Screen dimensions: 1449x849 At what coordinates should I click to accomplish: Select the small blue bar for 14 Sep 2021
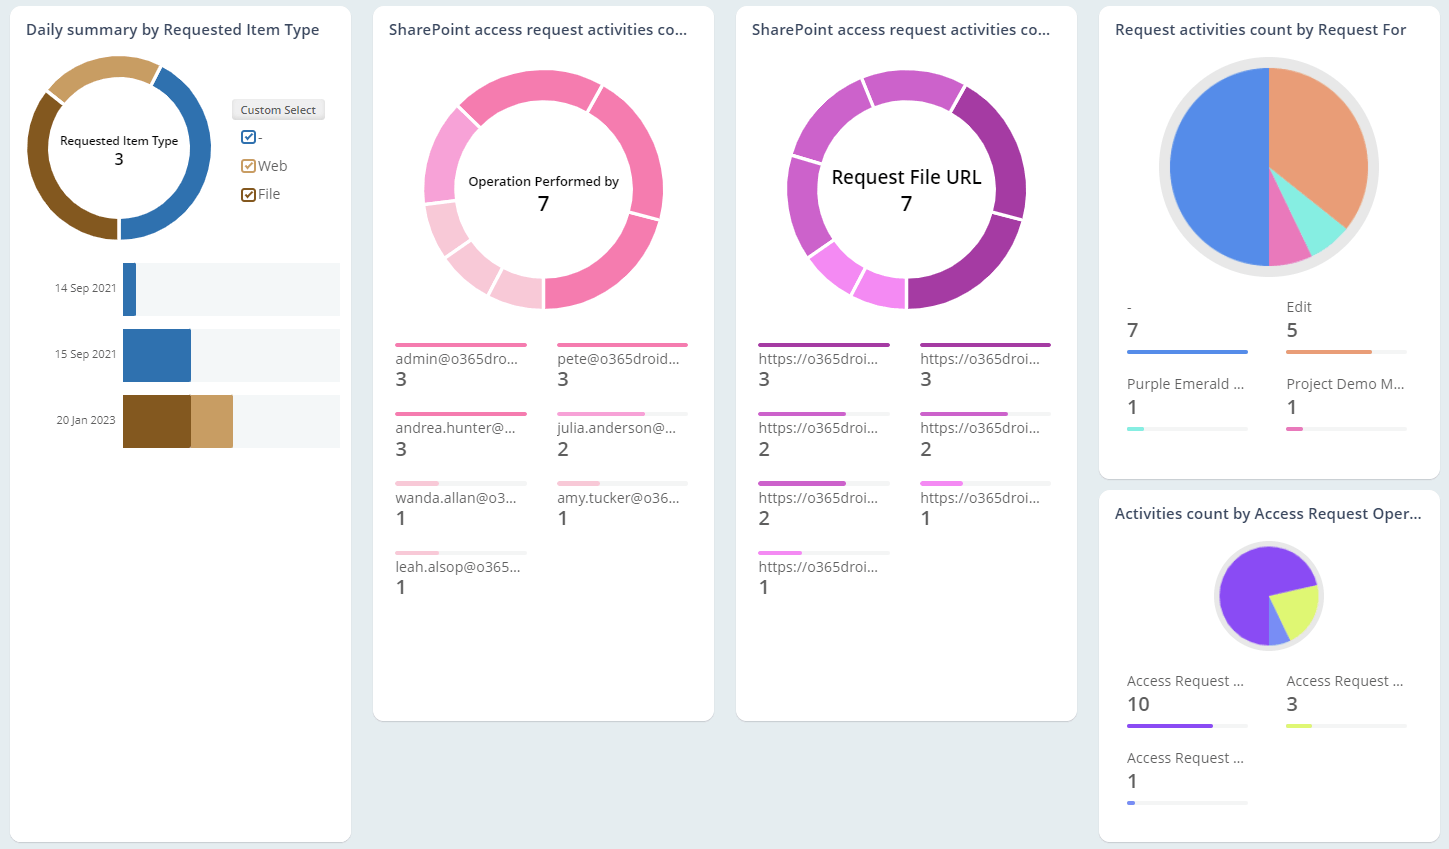(x=130, y=289)
